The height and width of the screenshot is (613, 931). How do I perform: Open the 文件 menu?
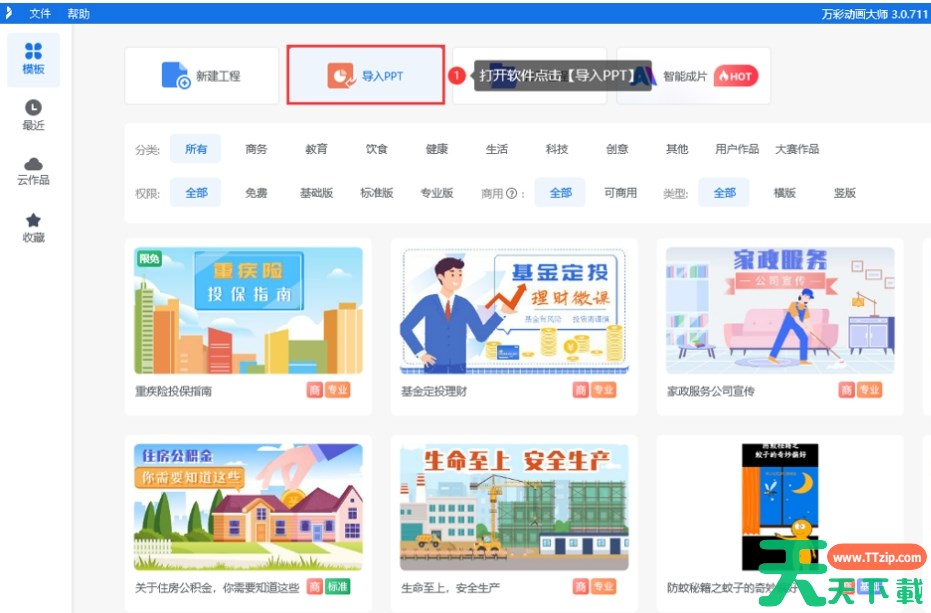[40, 13]
